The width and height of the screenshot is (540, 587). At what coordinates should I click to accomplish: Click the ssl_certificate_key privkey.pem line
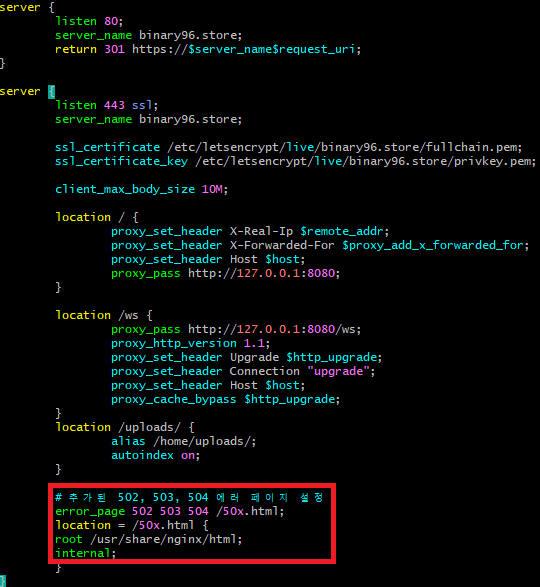(x=295, y=161)
